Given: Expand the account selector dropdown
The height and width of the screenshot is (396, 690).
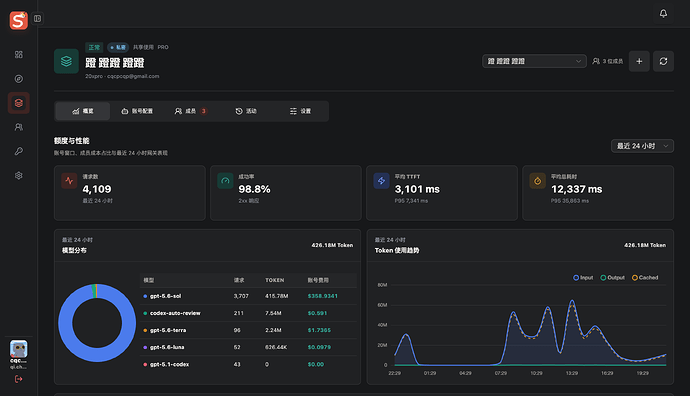Looking at the screenshot, I should click(534, 61).
